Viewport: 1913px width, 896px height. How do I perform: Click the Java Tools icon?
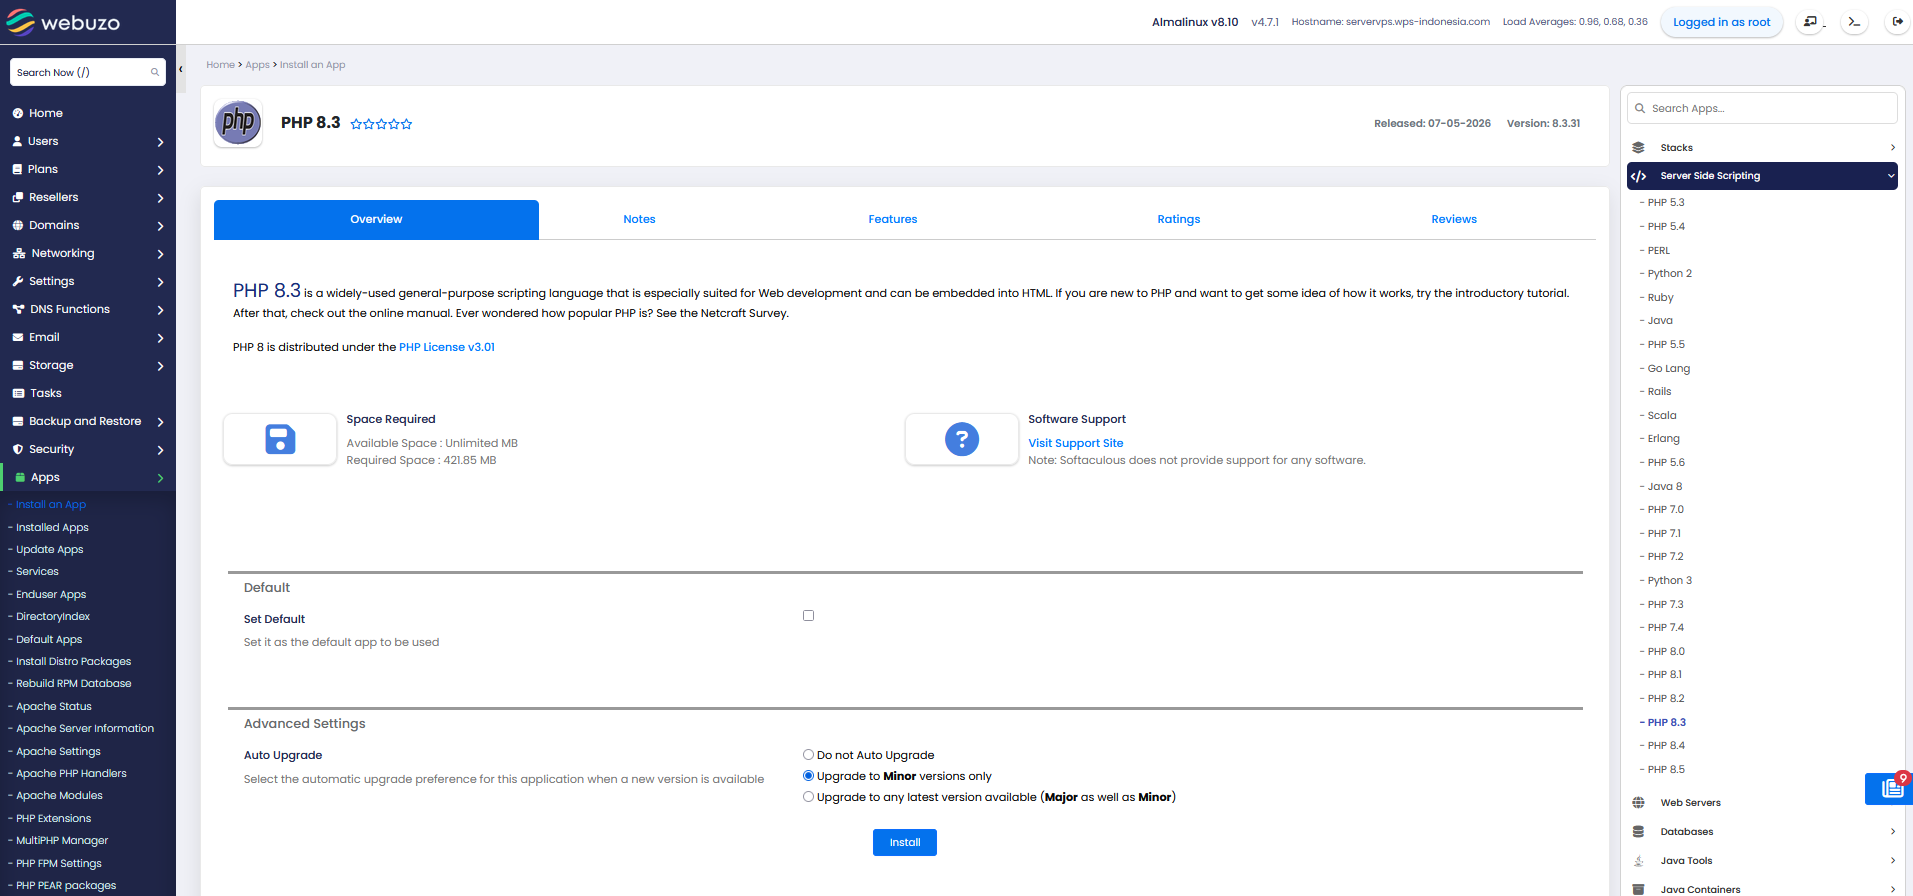coord(1638,860)
